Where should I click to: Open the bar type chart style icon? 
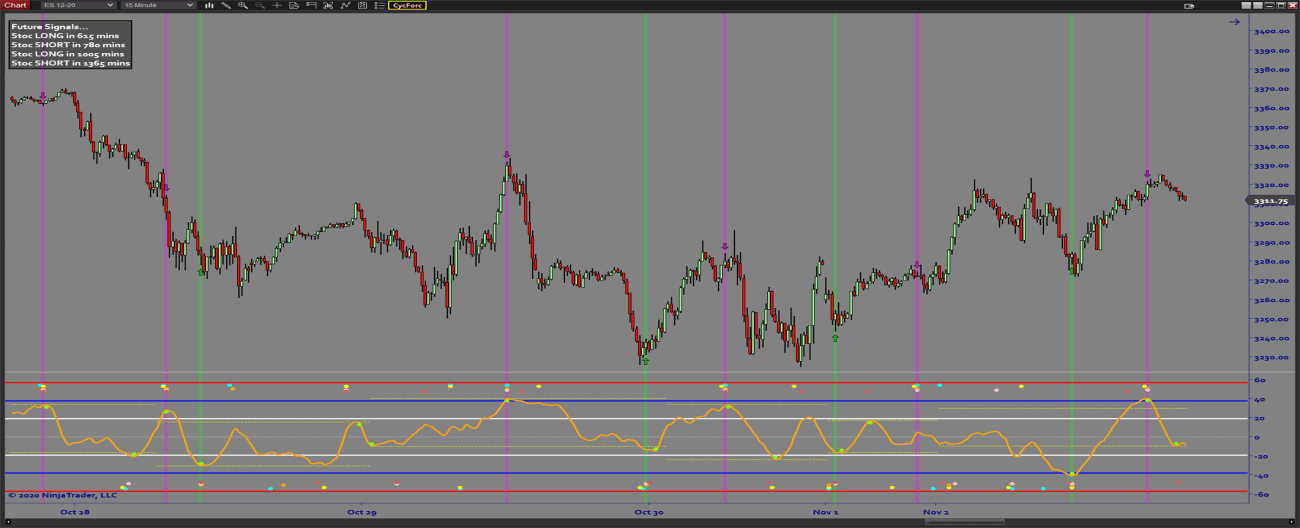pyautogui.click(x=207, y=5)
